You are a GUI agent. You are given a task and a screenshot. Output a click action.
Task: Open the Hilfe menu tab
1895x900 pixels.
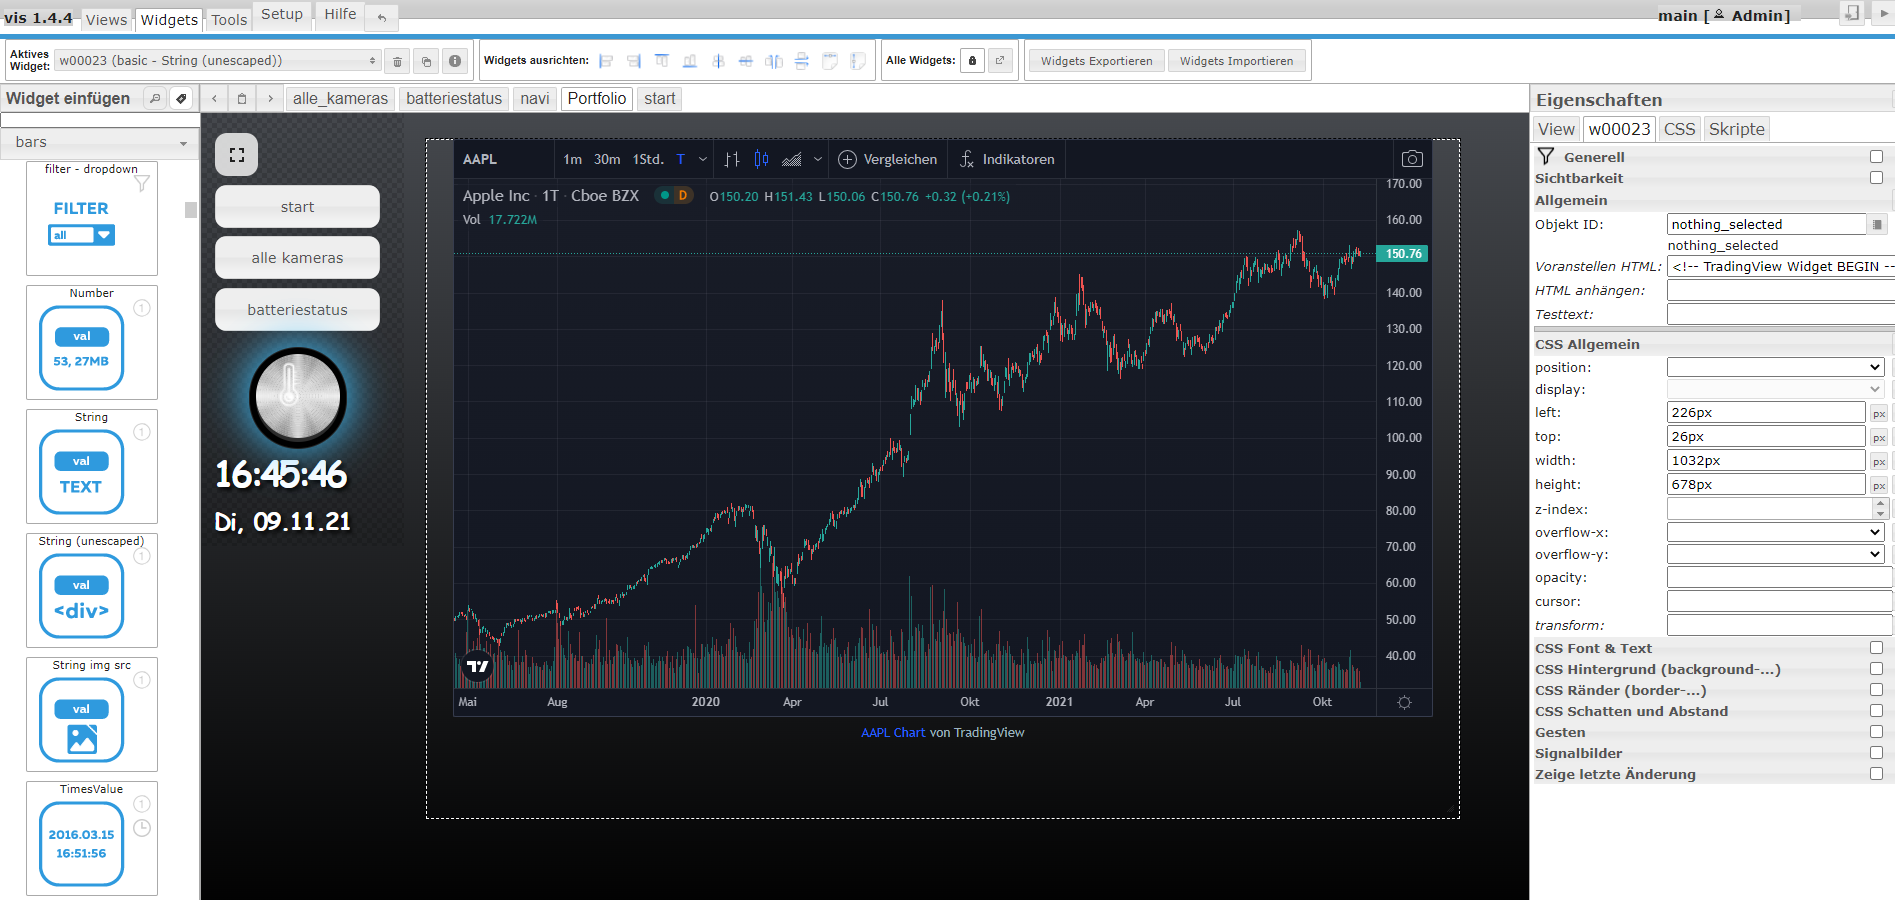pos(340,14)
